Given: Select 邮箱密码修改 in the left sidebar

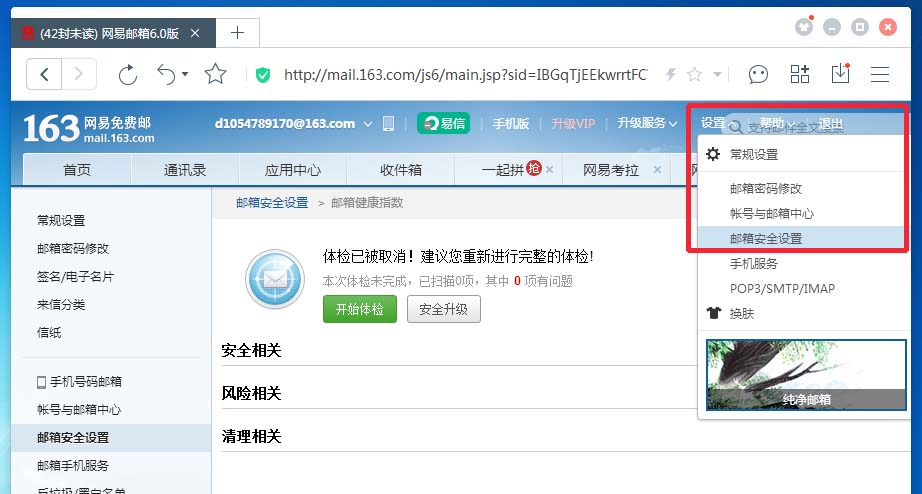Looking at the screenshot, I should (73, 248).
